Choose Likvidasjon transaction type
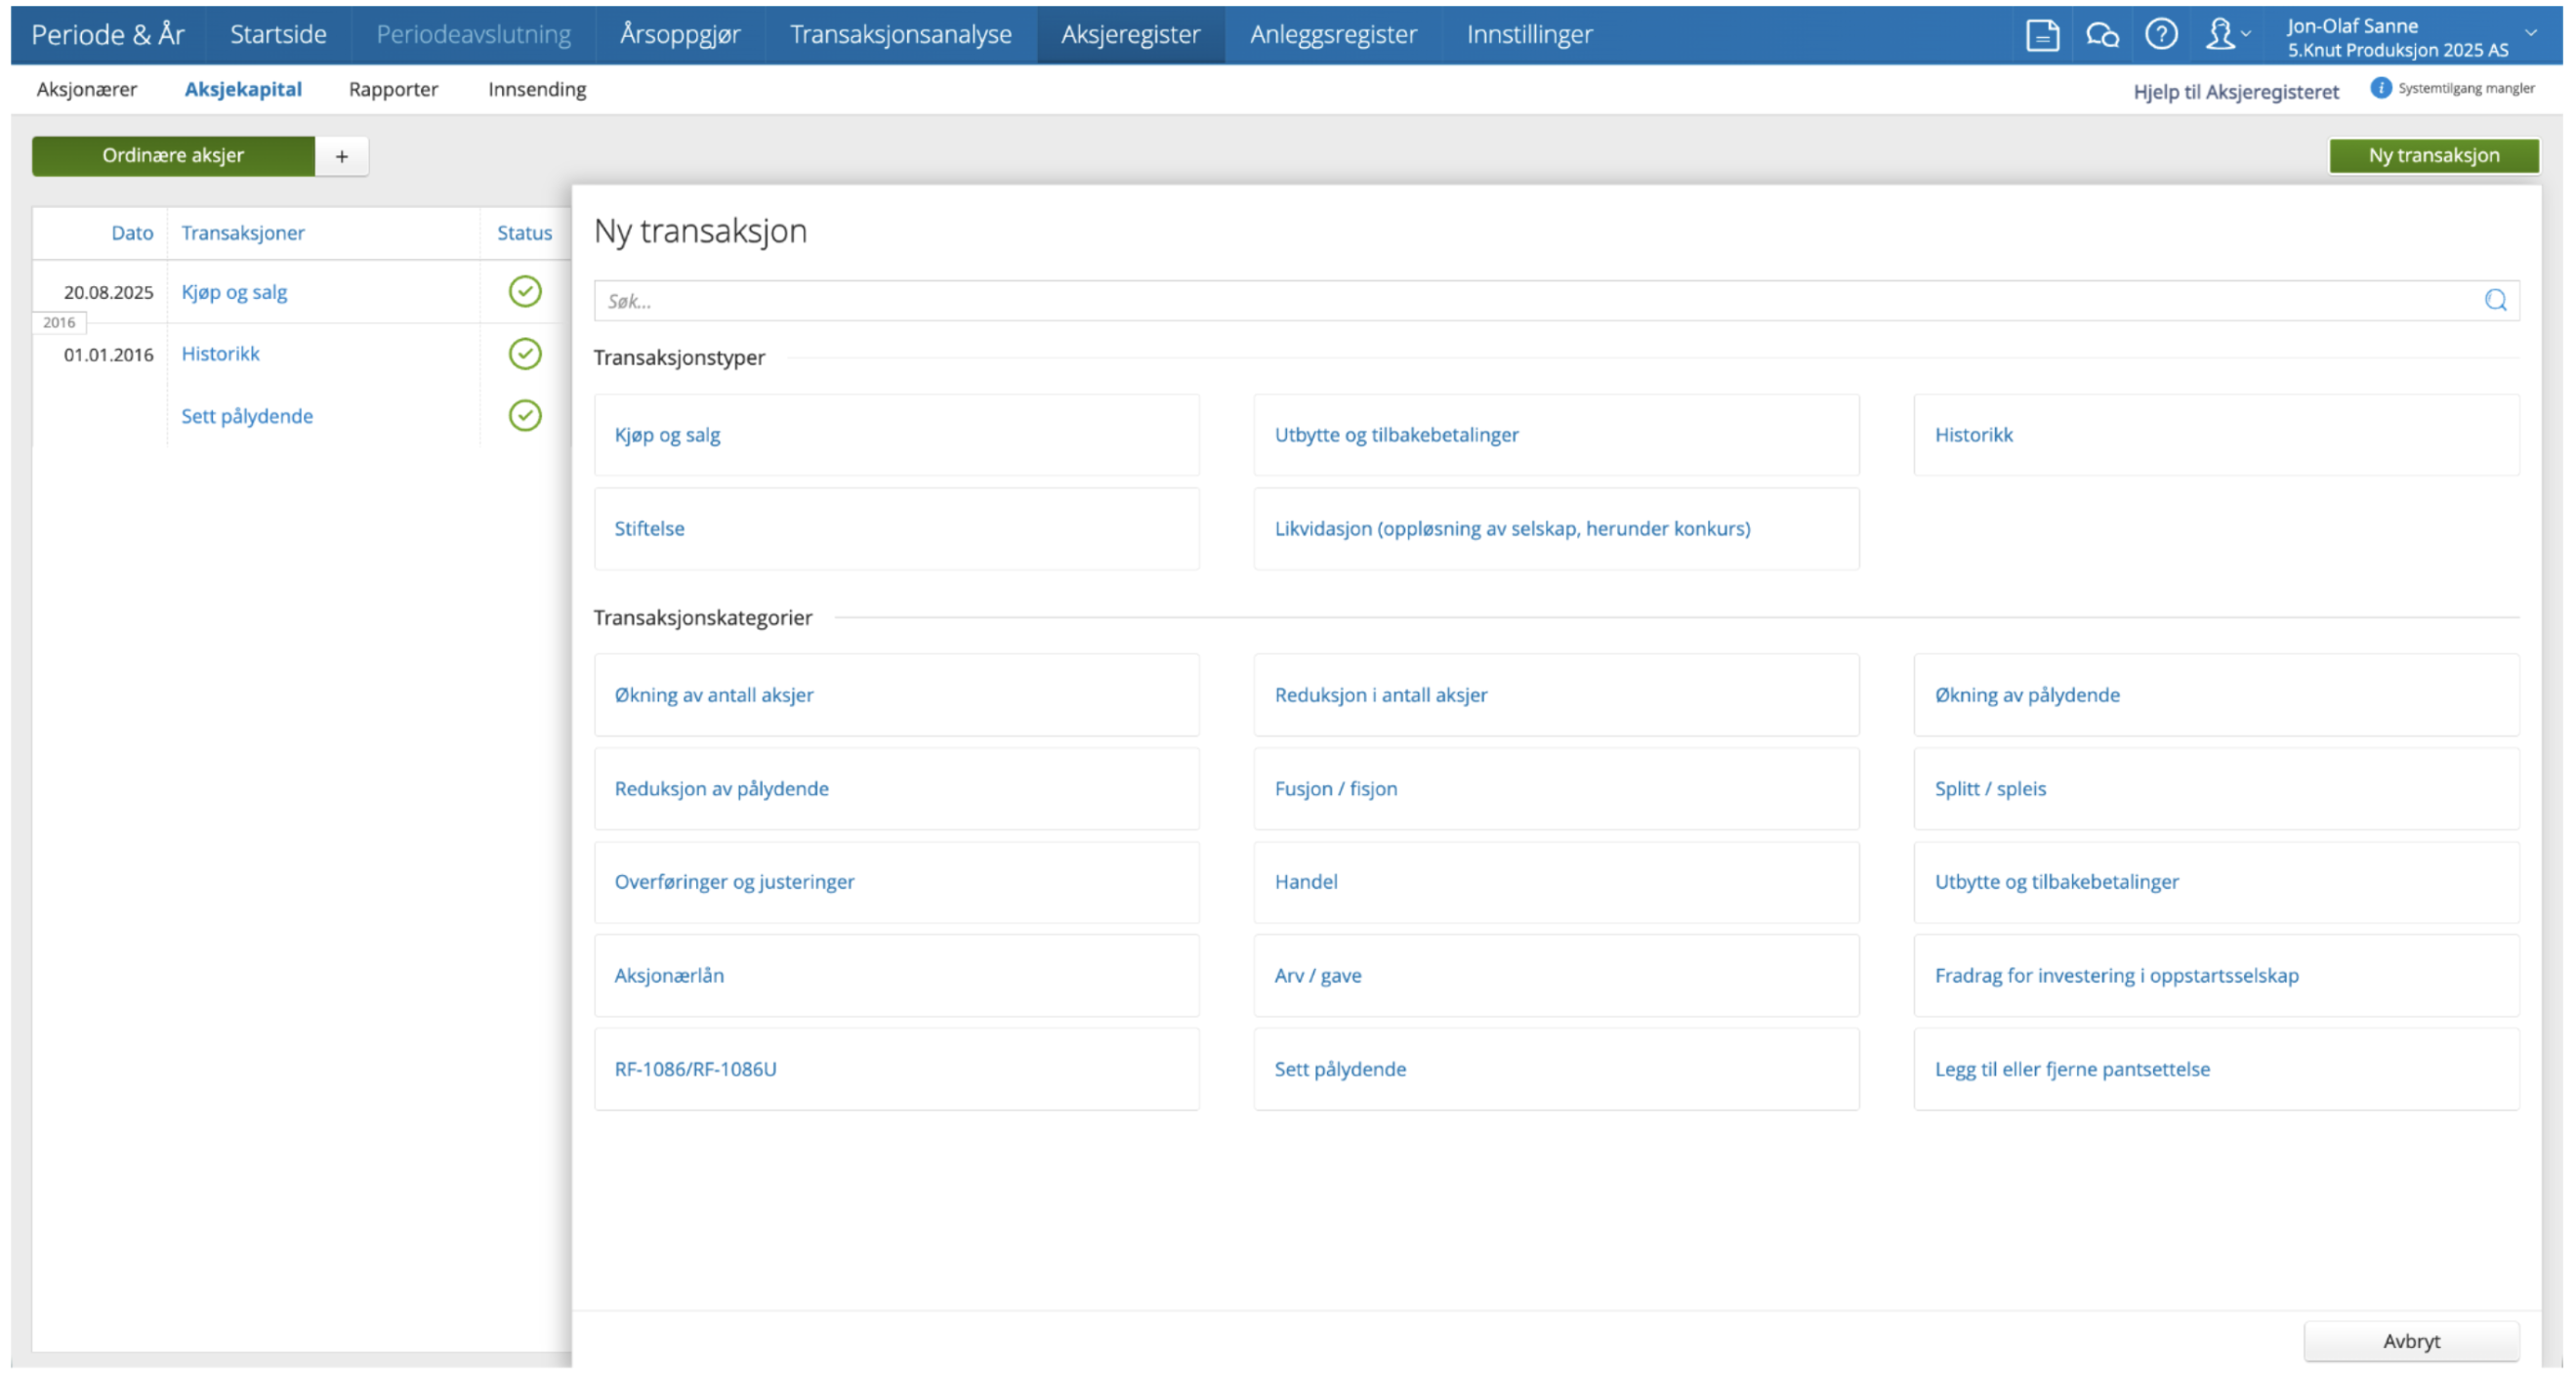The height and width of the screenshot is (1387, 2576). (1556, 529)
